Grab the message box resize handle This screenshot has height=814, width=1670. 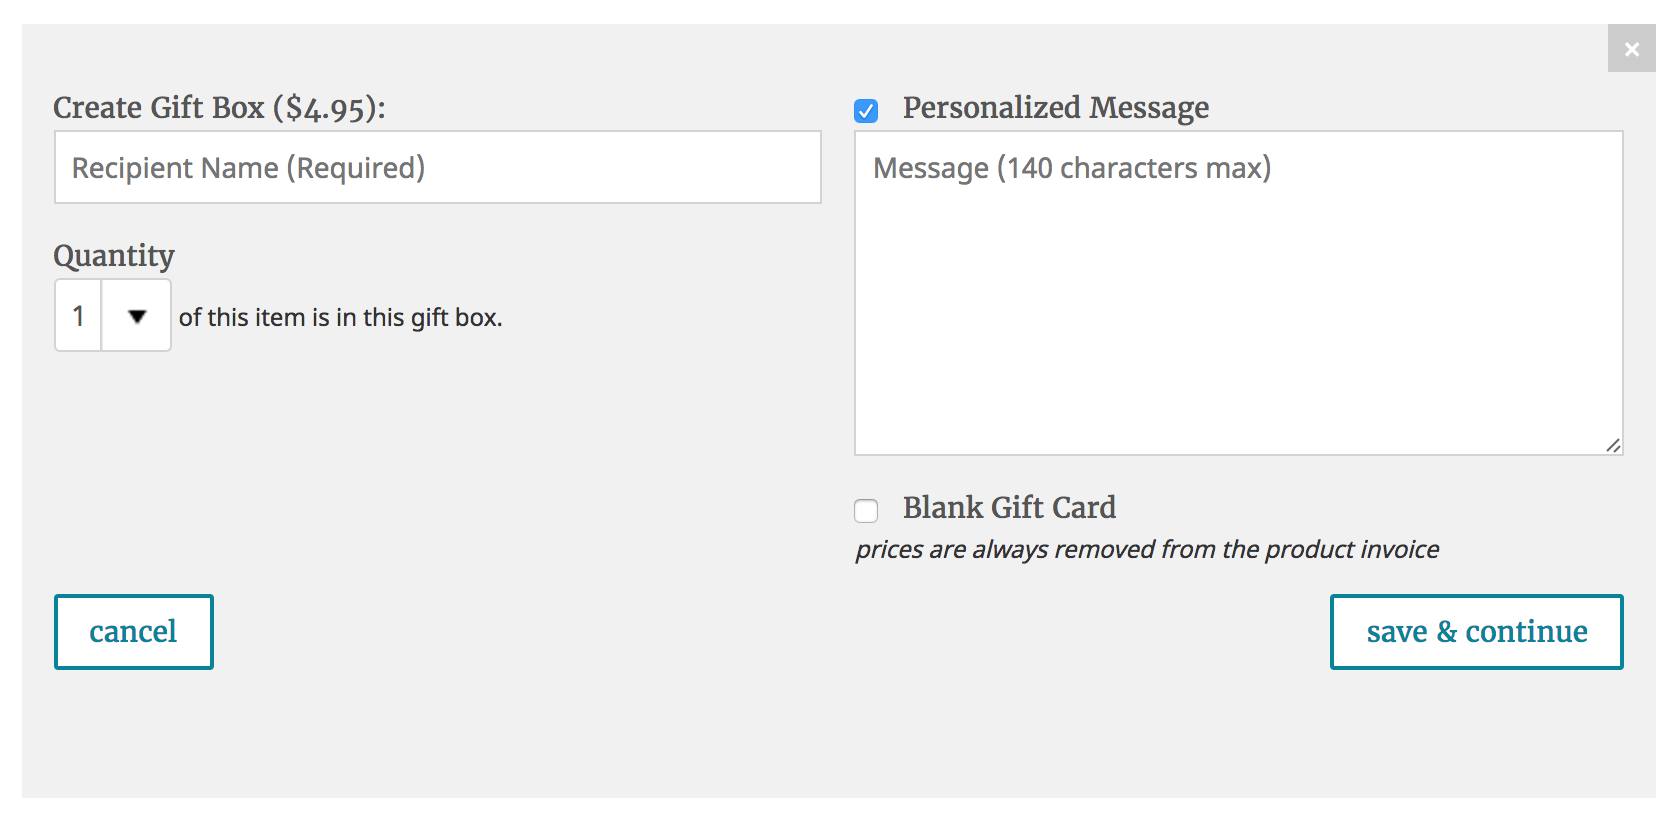(1612, 445)
